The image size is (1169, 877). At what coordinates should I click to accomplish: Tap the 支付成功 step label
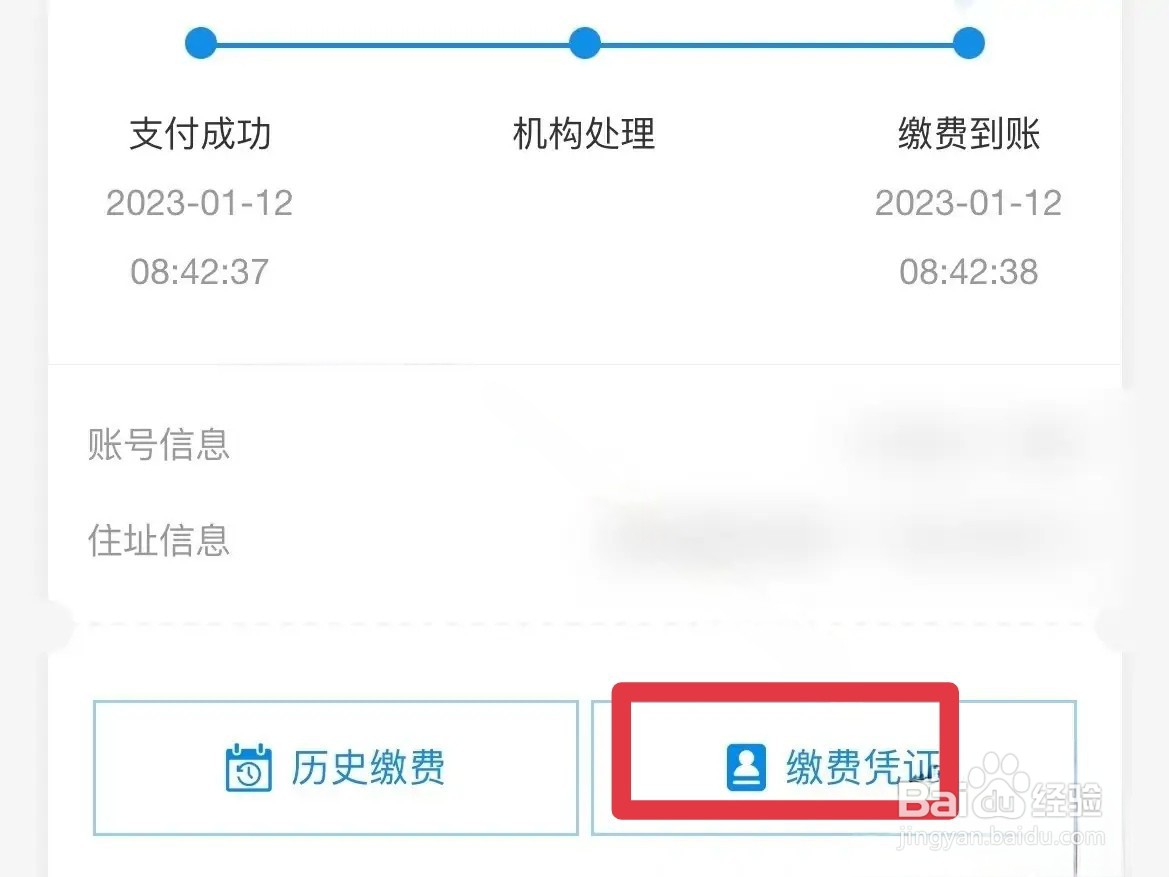coord(200,133)
